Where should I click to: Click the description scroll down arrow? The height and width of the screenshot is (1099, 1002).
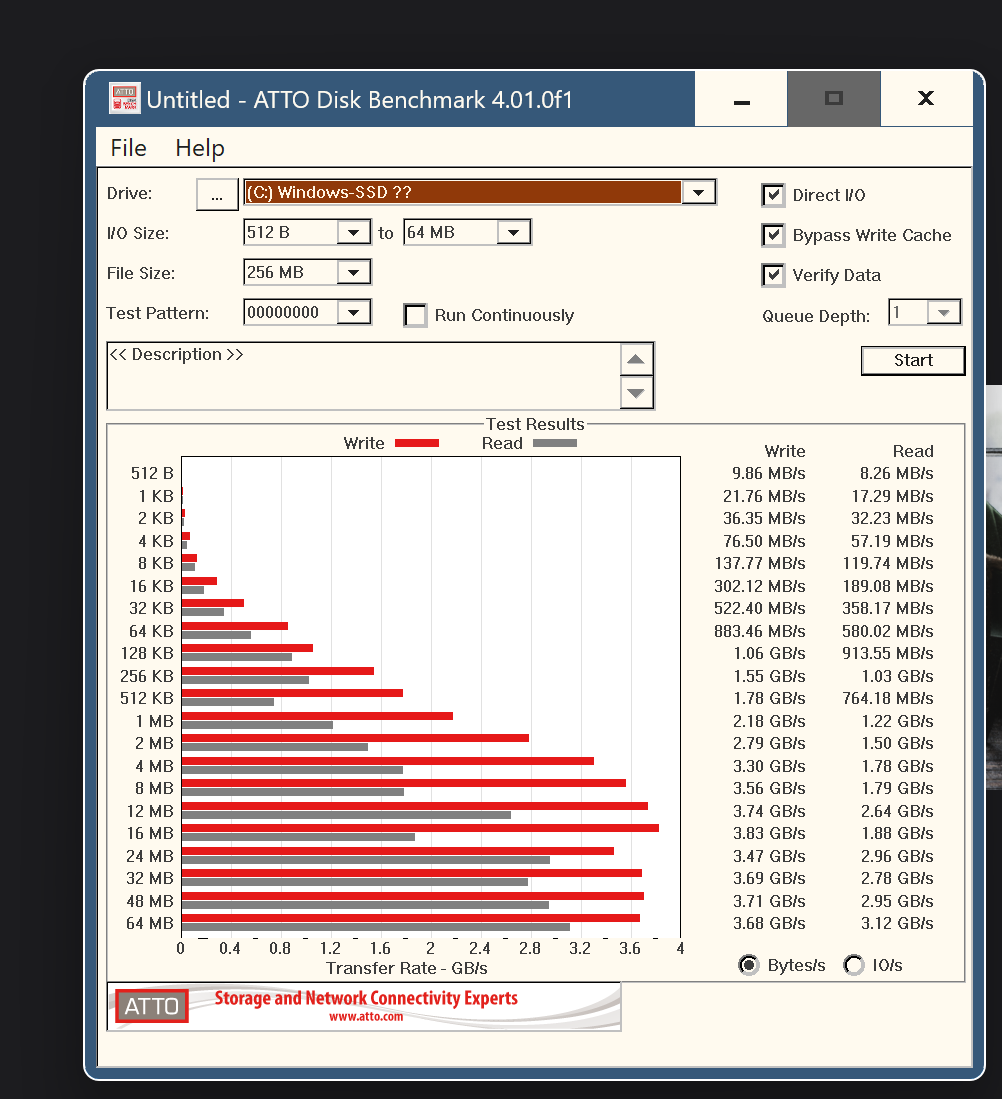point(636,392)
